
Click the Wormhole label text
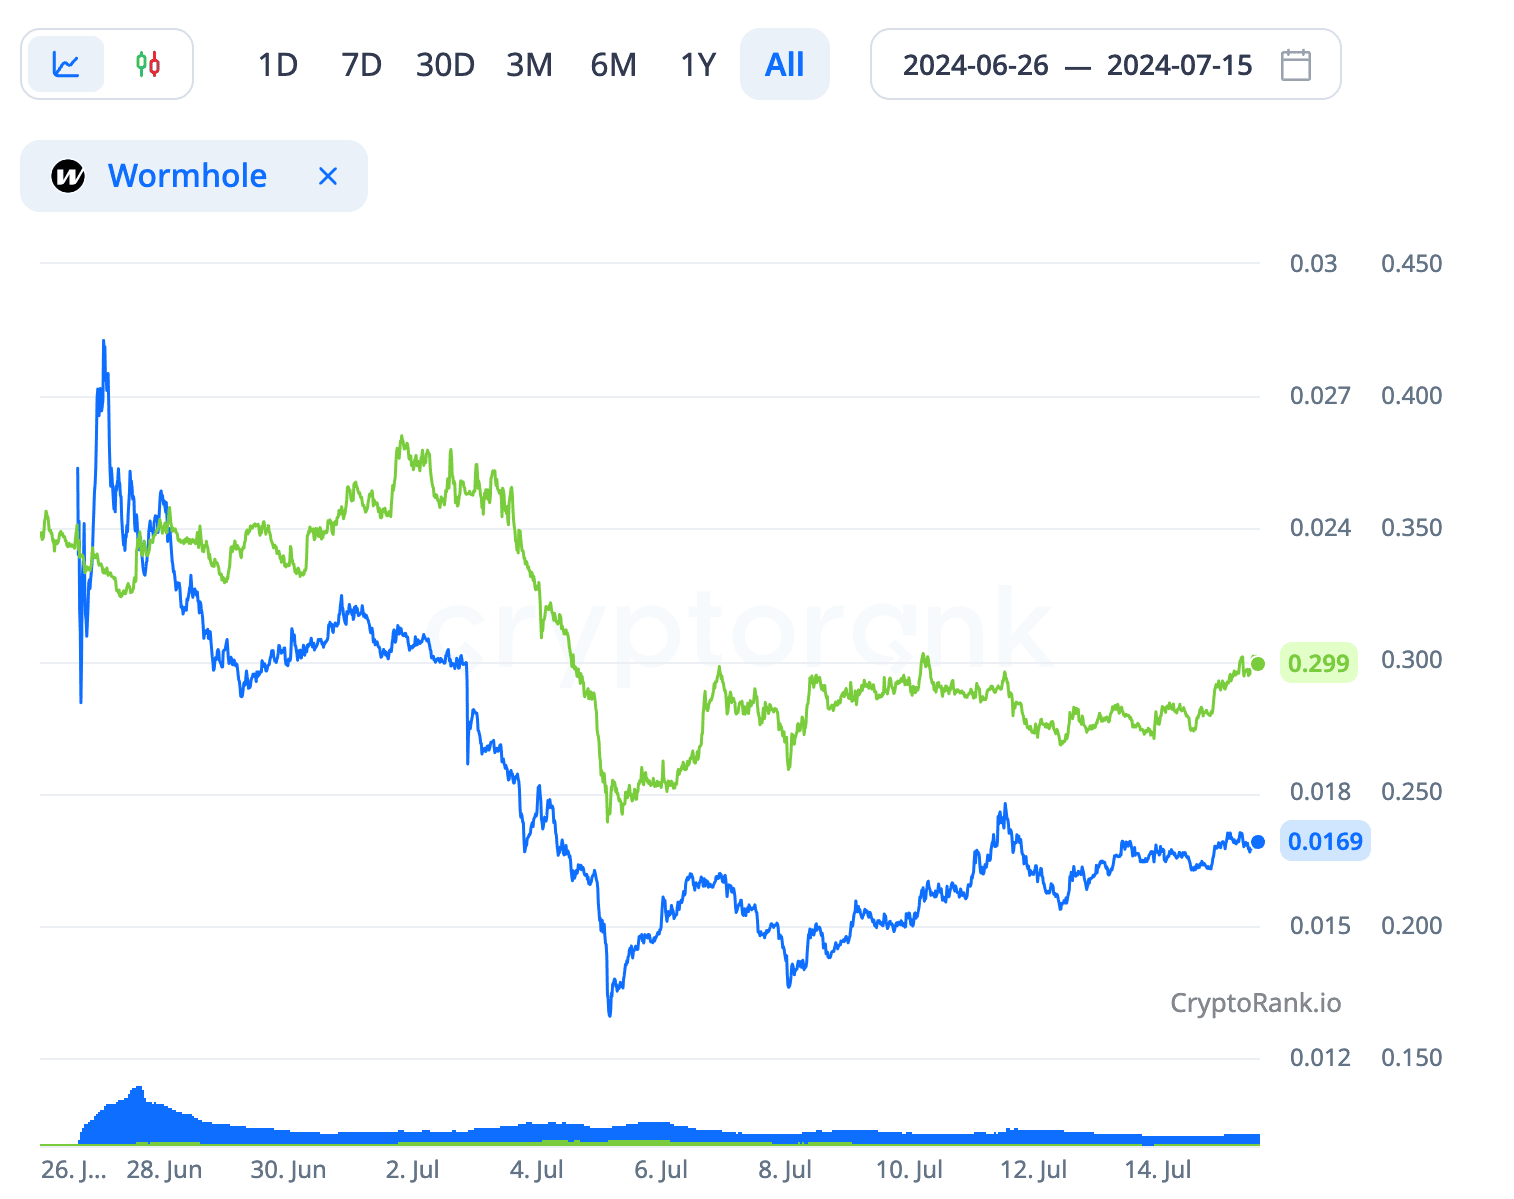pos(187,176)
